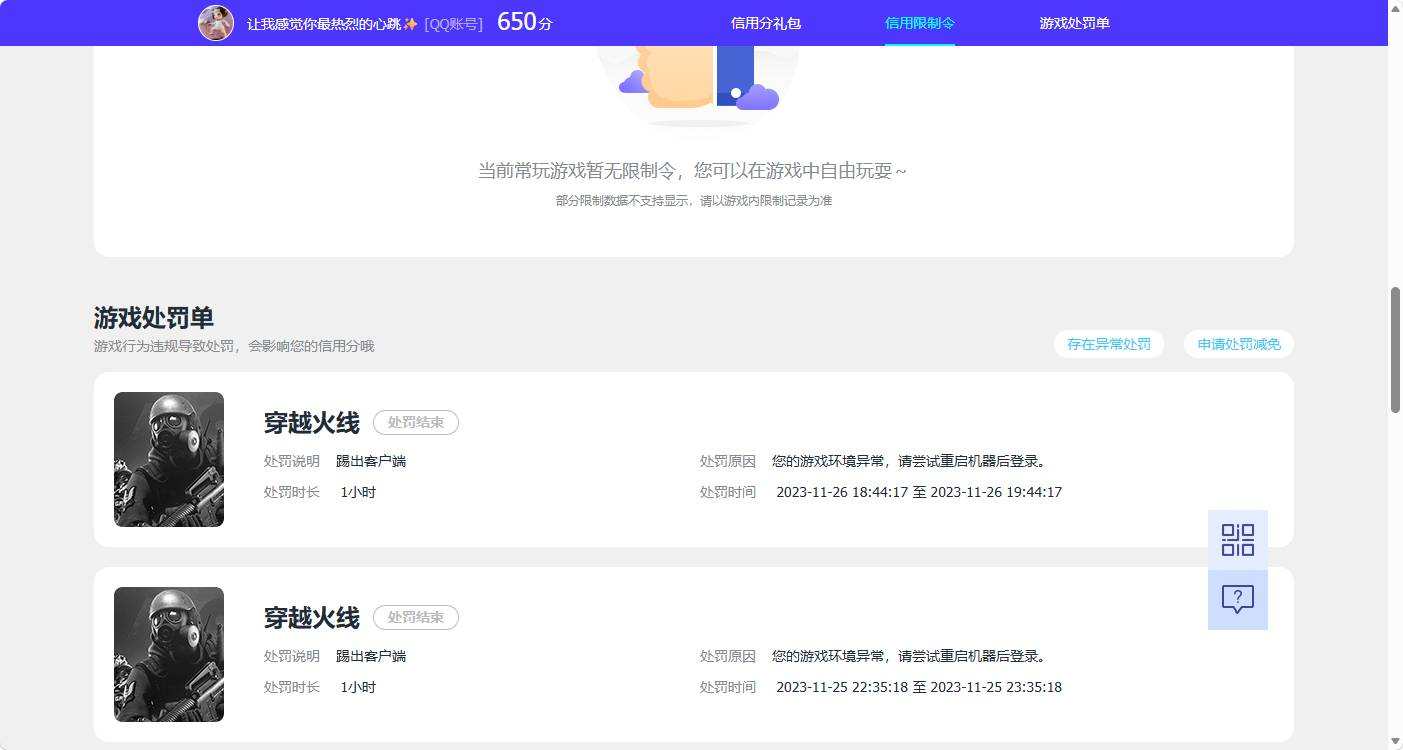Click 1小时 duration in 2023-11-26 record
This screenshot has width=1403, height=750.
point(358,492)
